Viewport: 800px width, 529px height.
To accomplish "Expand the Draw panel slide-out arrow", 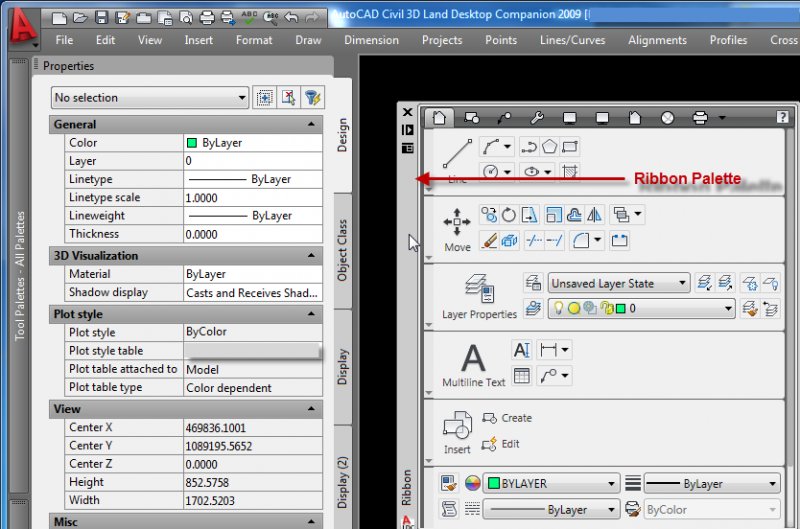I will 429,189.
